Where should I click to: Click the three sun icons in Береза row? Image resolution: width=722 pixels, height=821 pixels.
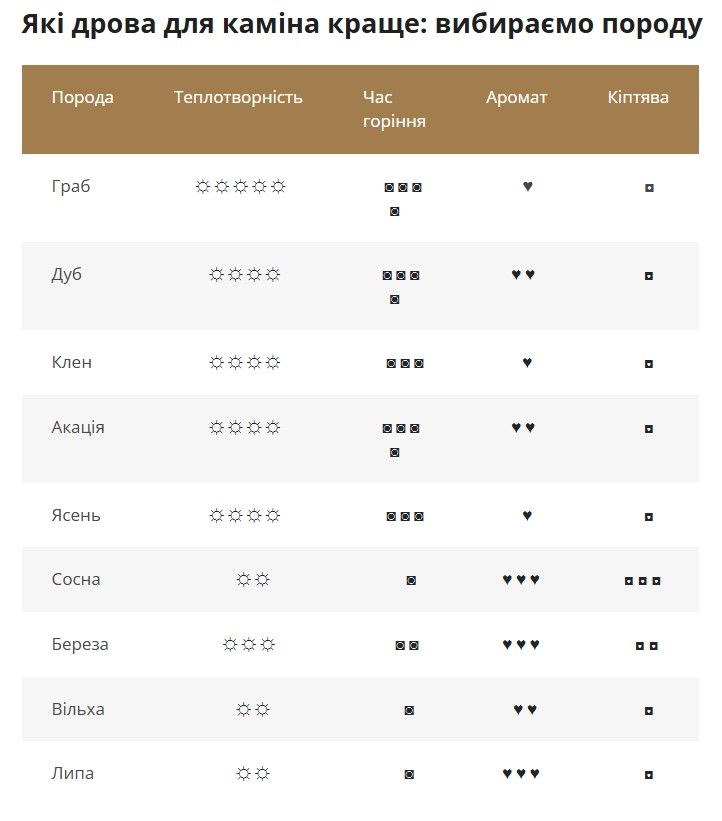[248, 645]
